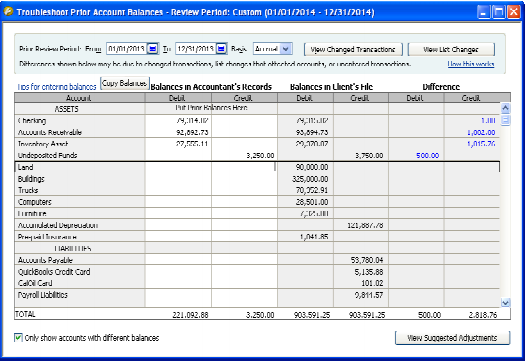Click the Account column header

click(79, 98)
